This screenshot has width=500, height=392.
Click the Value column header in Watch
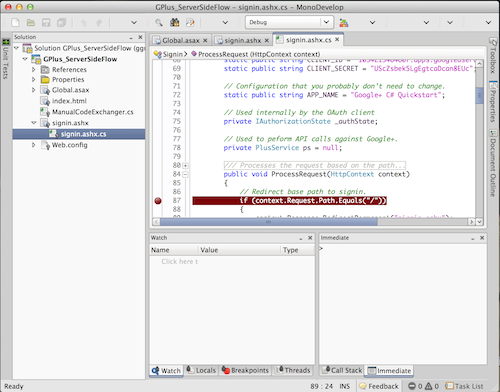[x=239, y=250]
